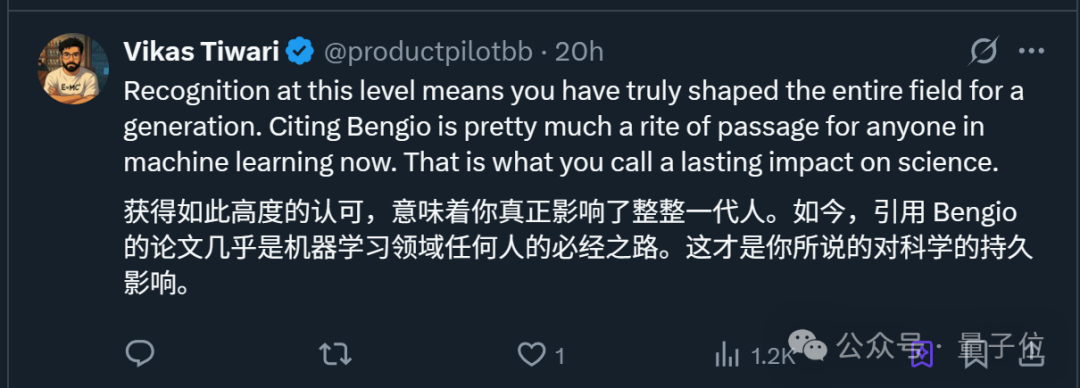Click the reply speech bubble icon
1080x388 pixels.
[x=140, y=354]
